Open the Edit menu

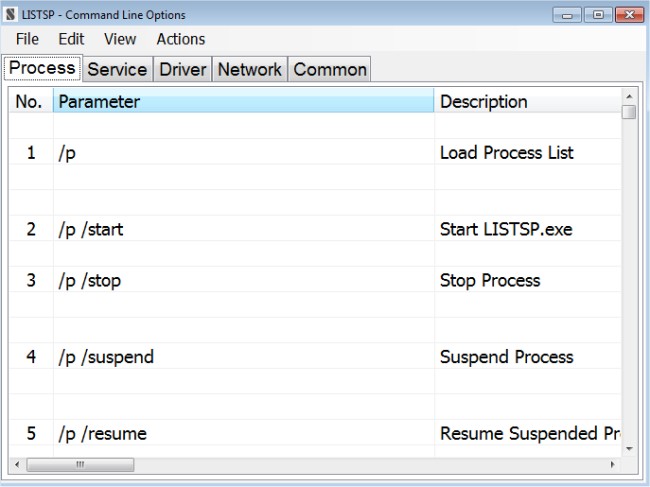[71, 39]
